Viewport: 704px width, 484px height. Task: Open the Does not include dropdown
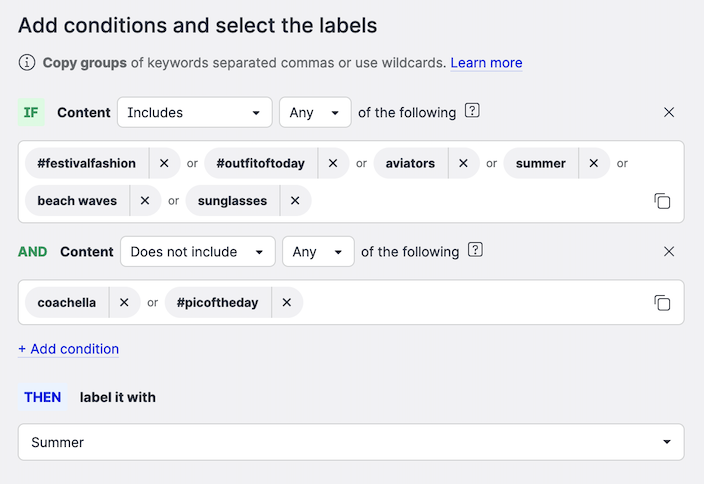click(x=197, y=251)
